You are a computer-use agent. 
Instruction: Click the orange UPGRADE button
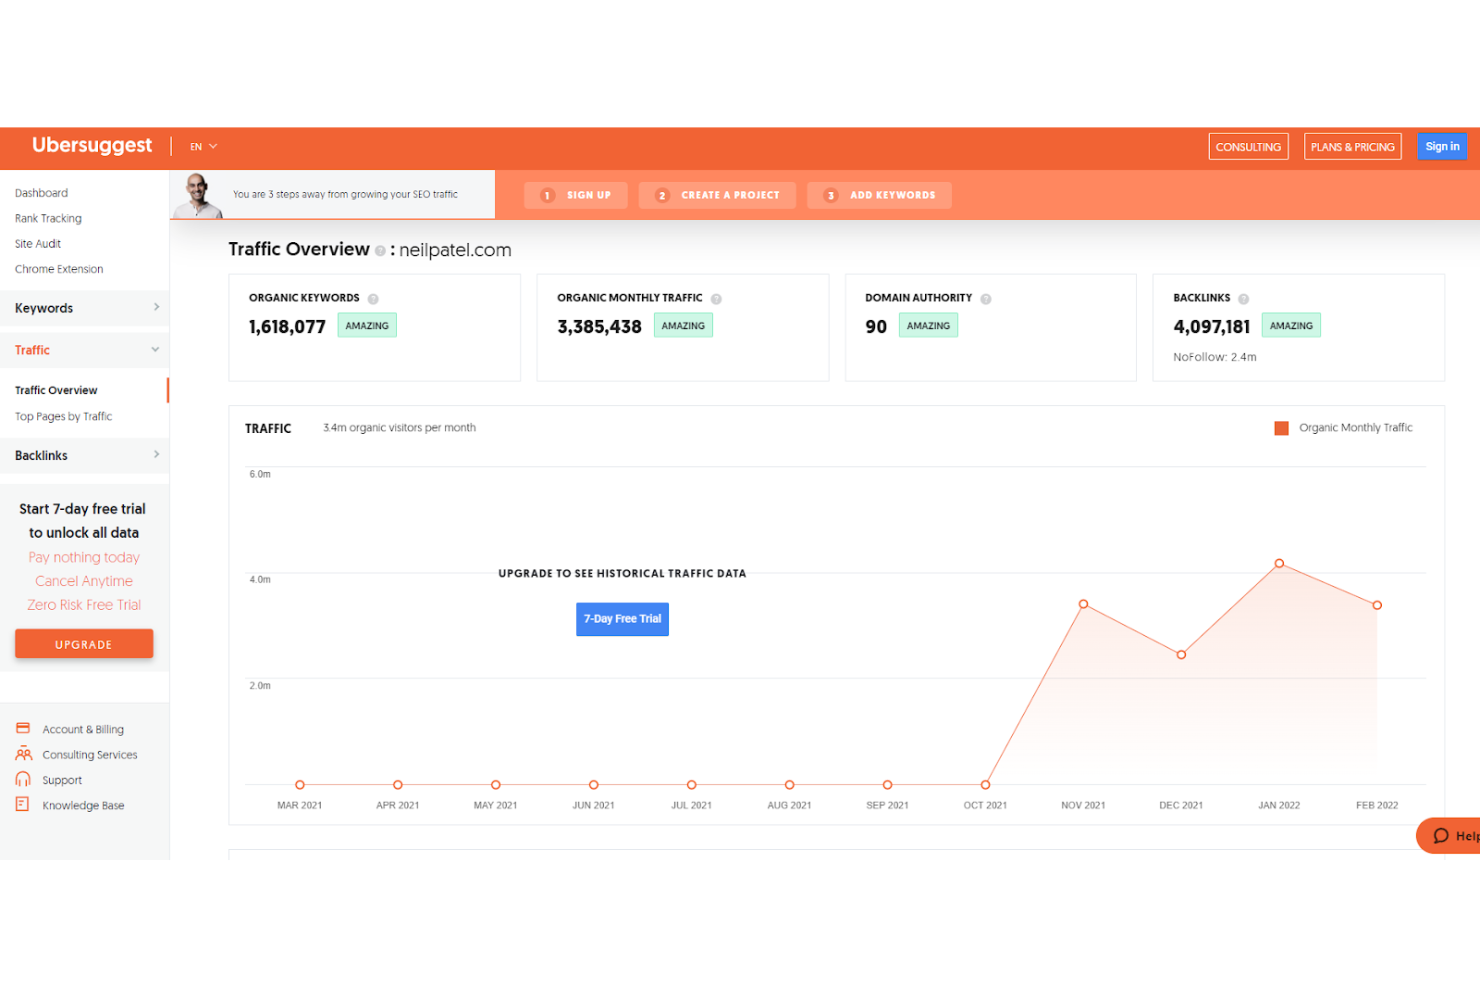point(84,644)
